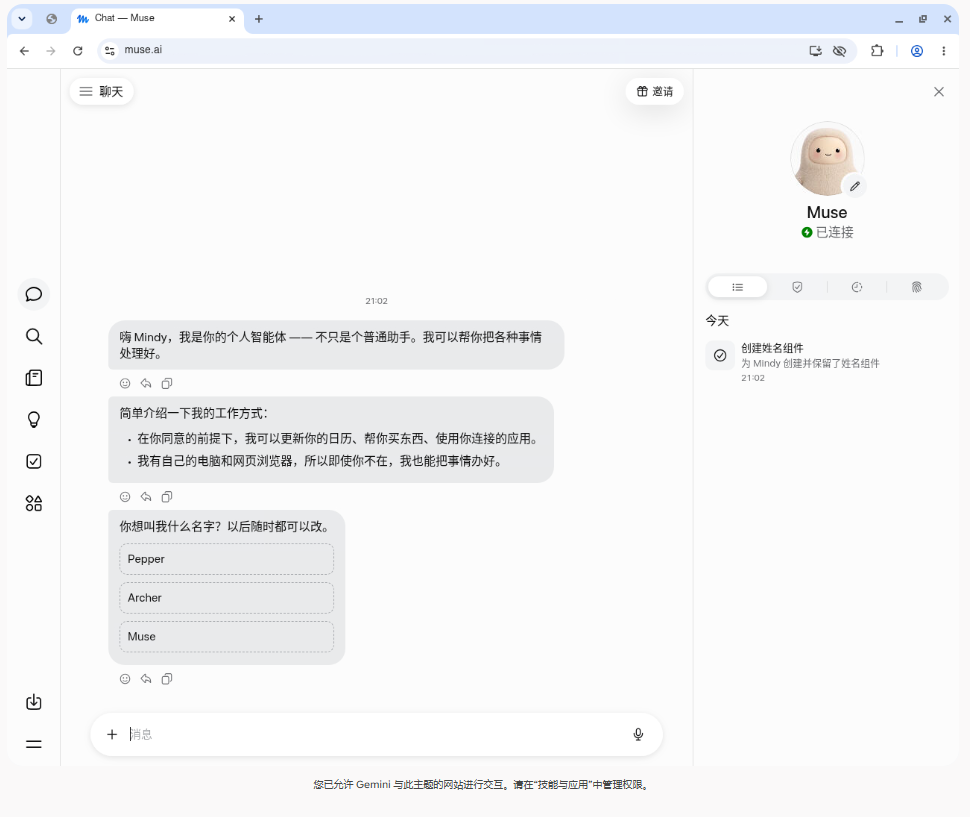Click the install app icon in address bar
This screenshot has width=970, height=817.
(x=815, y=51)
